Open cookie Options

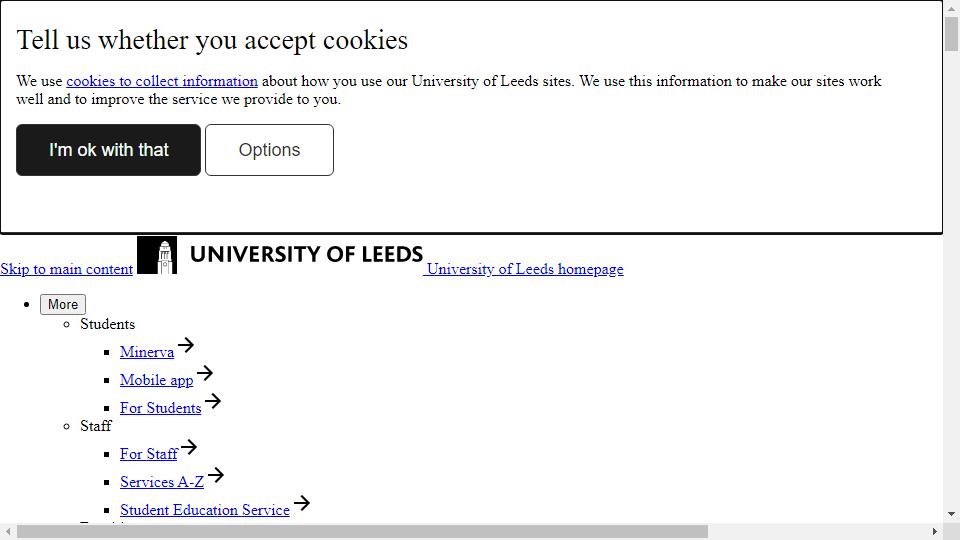click(x=269, y=150)
